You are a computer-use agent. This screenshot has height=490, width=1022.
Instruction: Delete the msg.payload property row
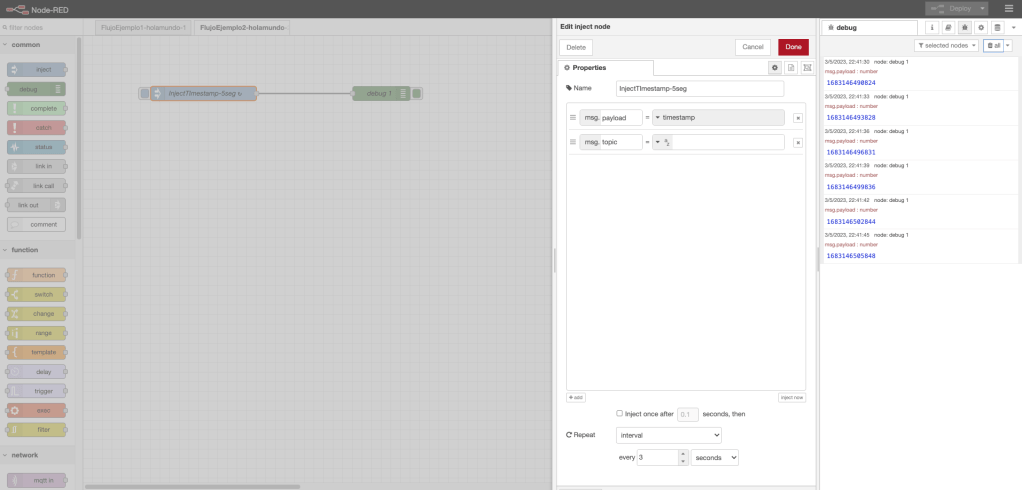(798, 118)
